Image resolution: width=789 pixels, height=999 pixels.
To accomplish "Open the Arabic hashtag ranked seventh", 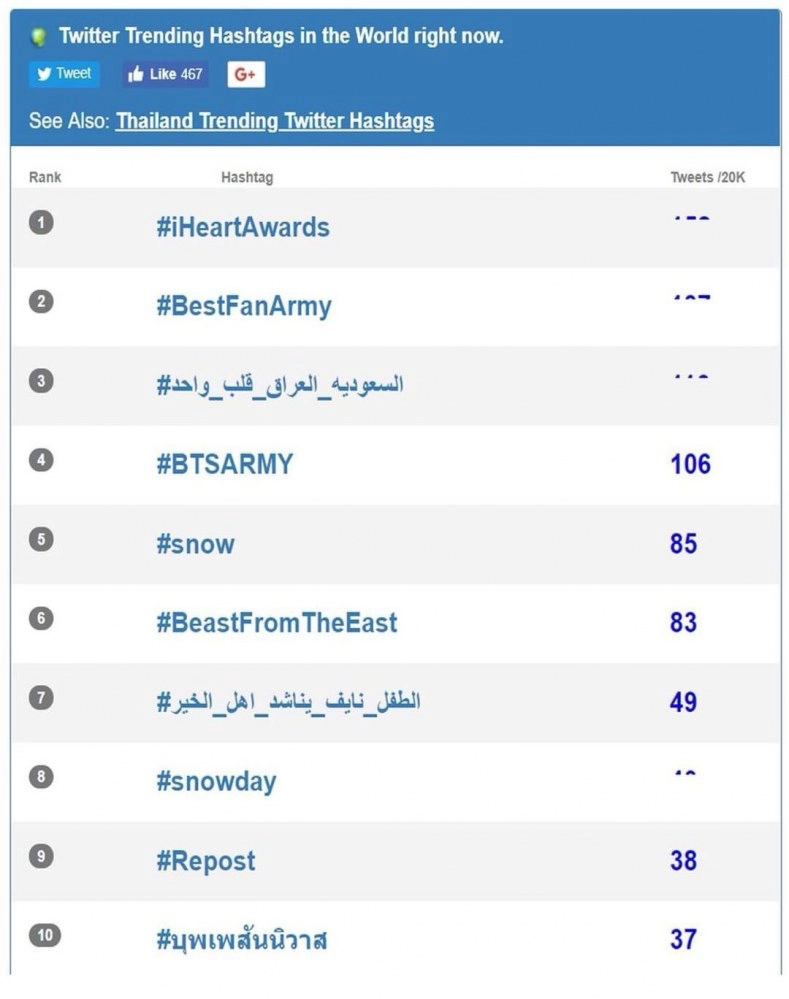I will pos(288,702).
